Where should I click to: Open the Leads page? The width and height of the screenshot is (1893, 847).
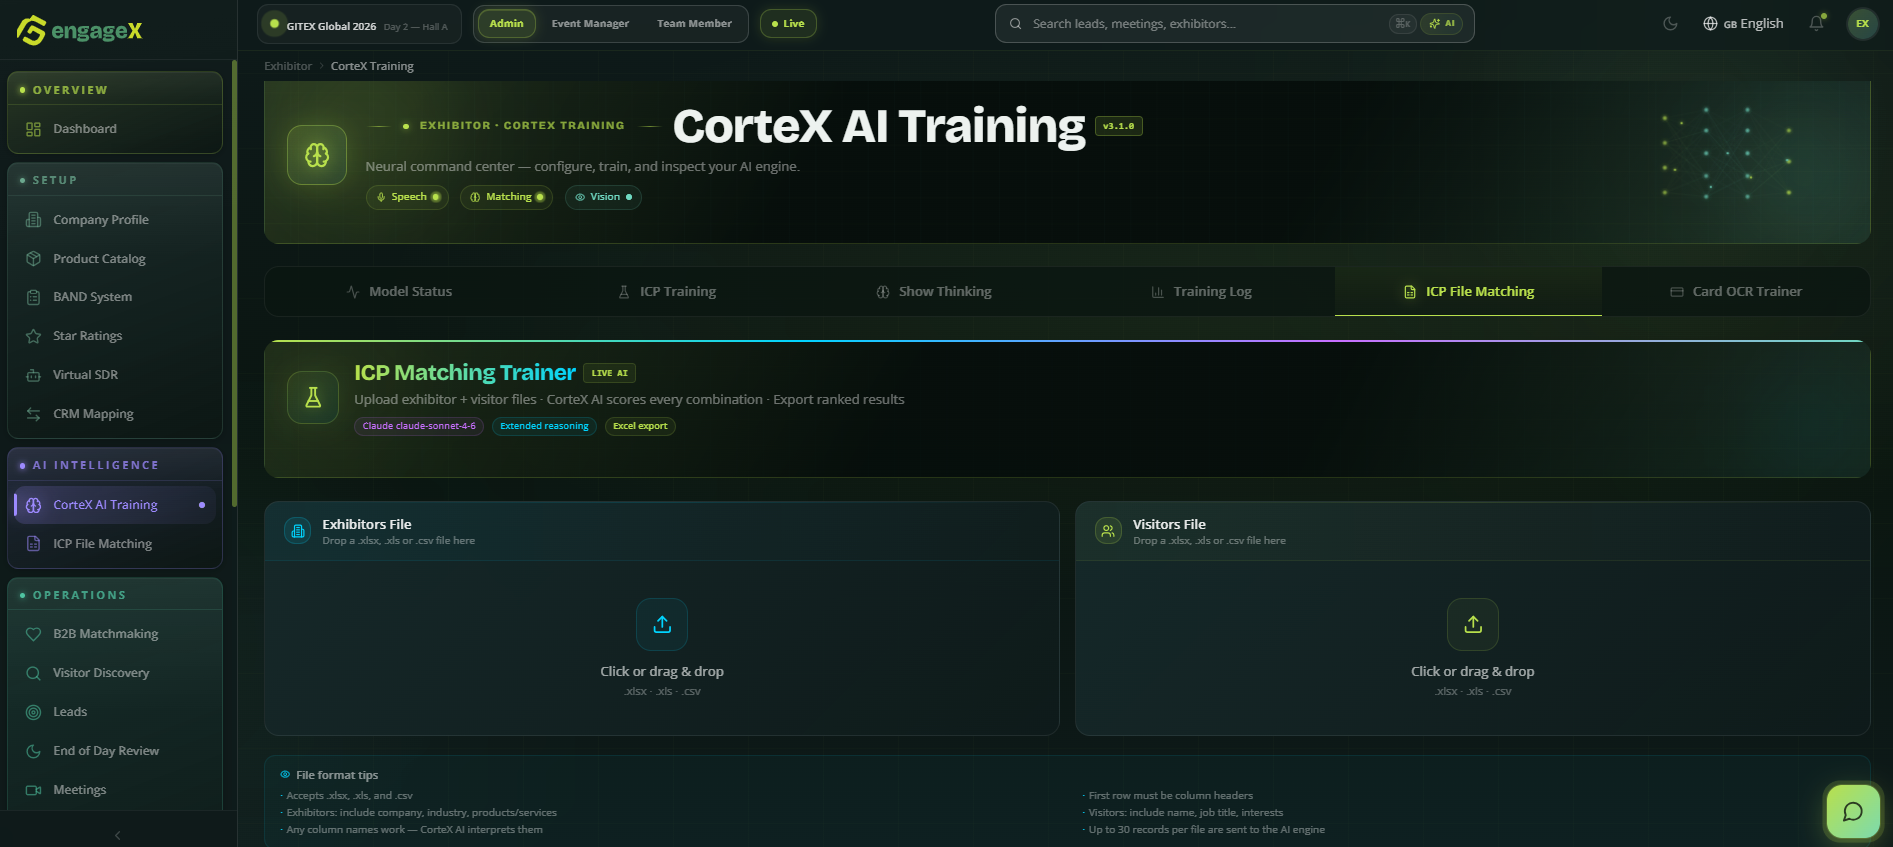115,712
